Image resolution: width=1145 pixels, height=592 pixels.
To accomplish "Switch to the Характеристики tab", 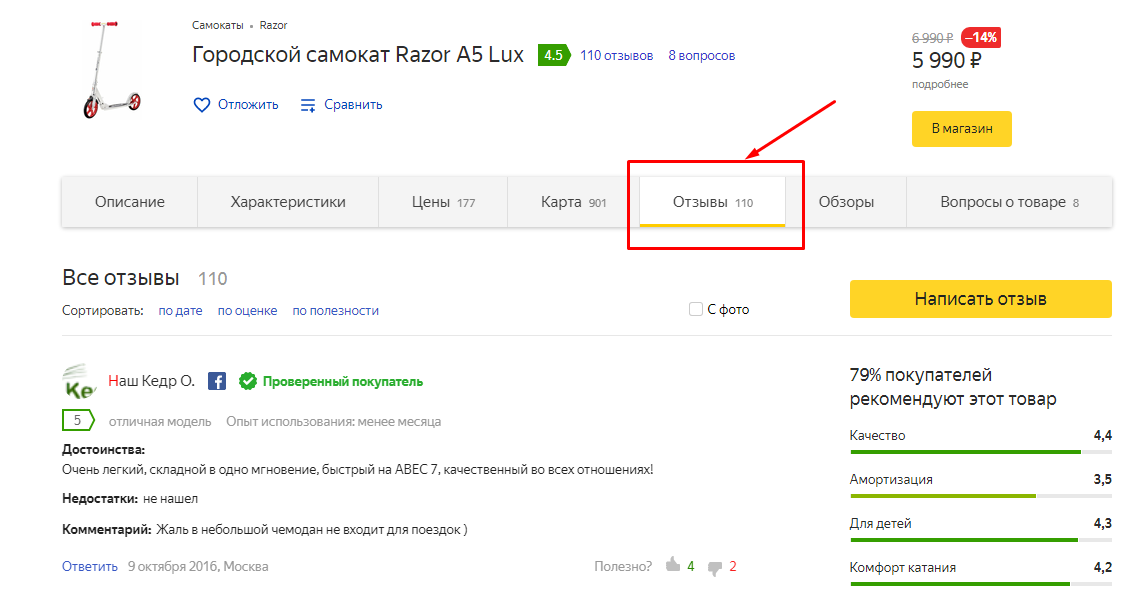I will (x=288, y=202).
